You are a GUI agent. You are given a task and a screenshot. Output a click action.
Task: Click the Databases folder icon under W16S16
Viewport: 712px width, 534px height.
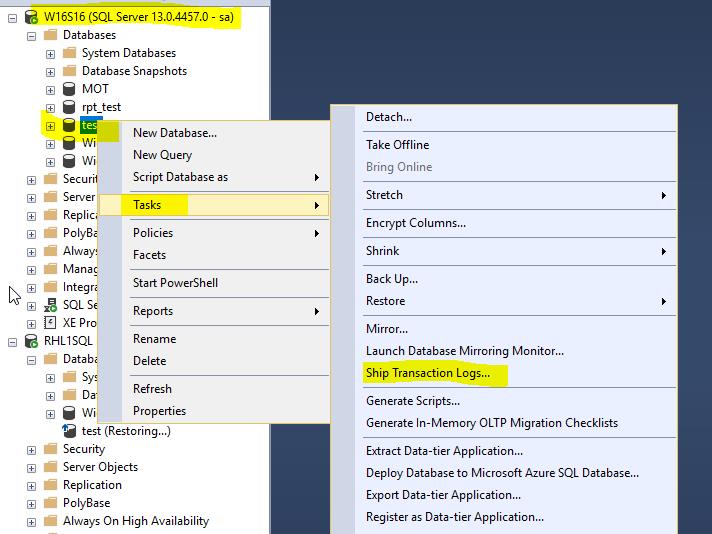pyautogui.click(x=50, y=35)
